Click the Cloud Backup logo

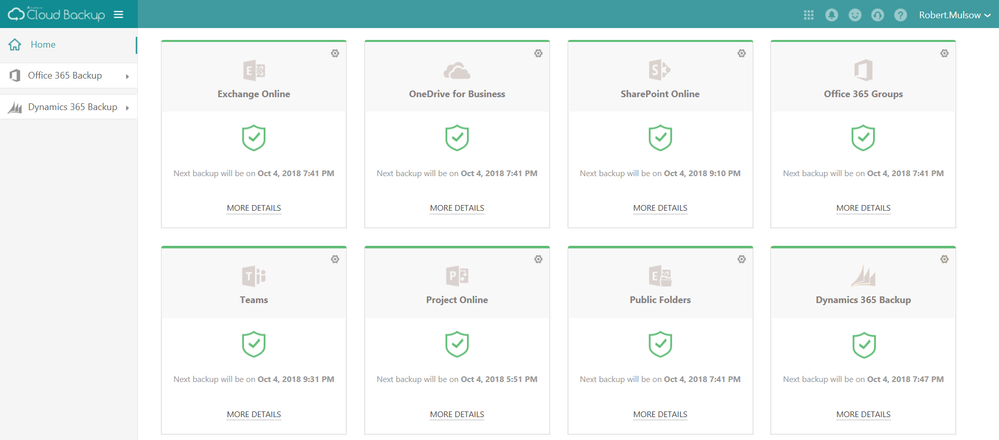56,14
